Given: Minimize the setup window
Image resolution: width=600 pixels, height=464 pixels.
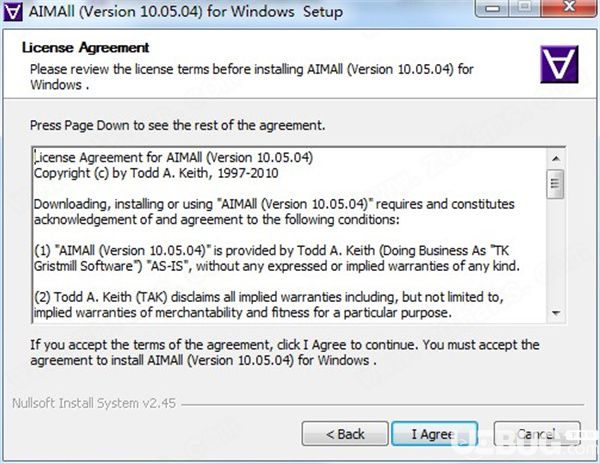Looking at the screenshot, I should [x=492, y=8].
